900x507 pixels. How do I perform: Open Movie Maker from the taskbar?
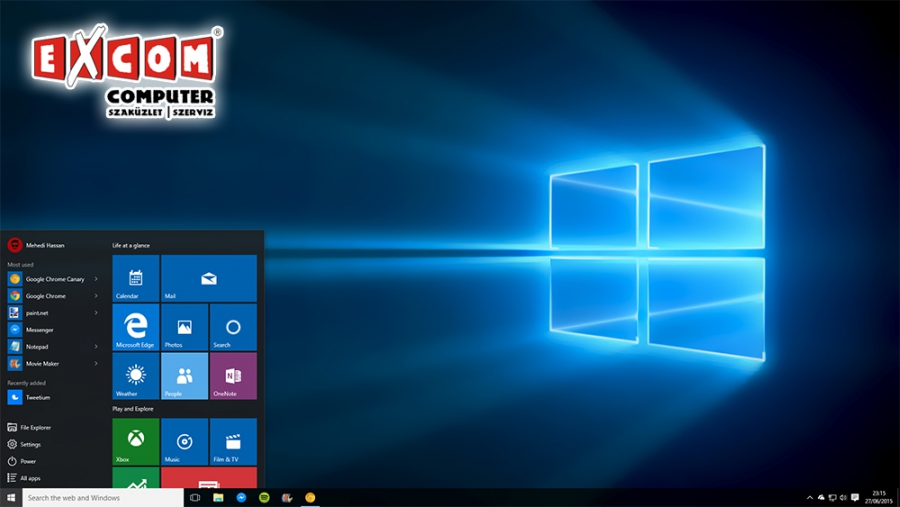point(287,498)
